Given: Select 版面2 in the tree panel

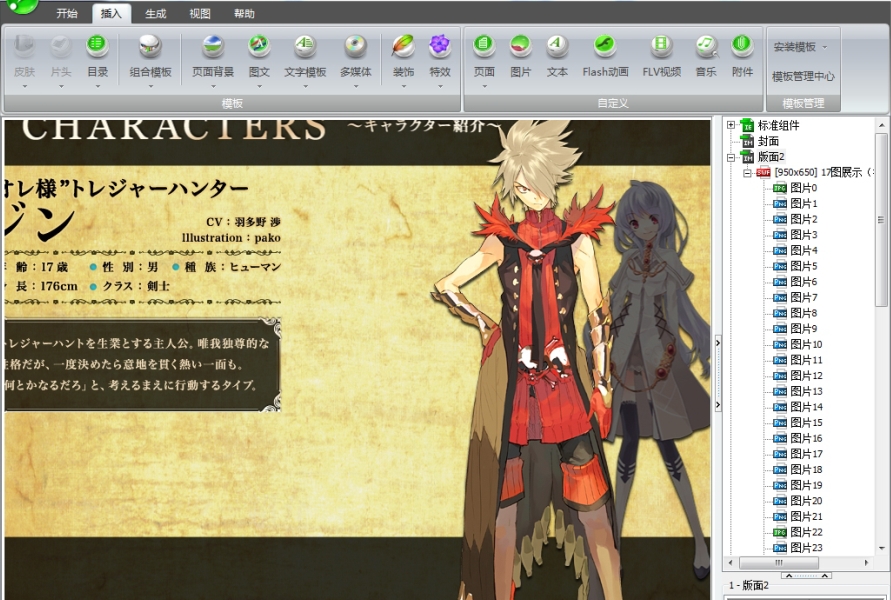Looking at the screenshot, I should pos(771,157).
